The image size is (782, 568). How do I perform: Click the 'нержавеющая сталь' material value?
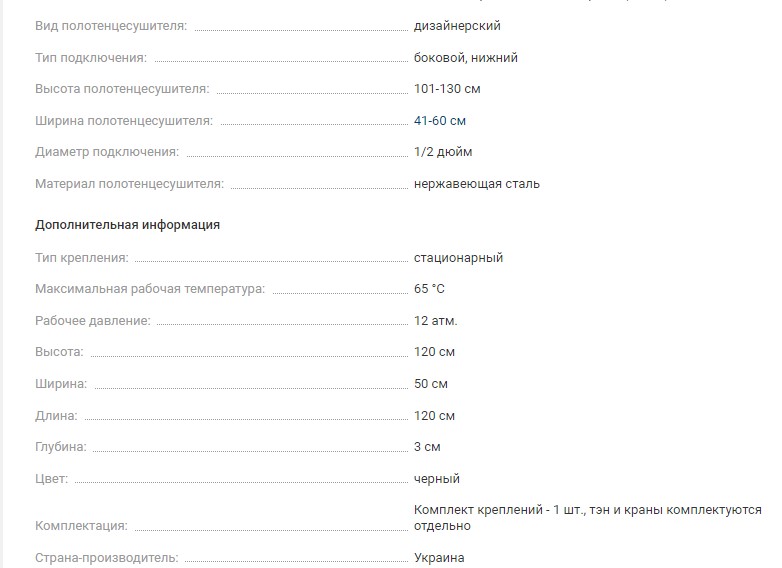point(477,184)
